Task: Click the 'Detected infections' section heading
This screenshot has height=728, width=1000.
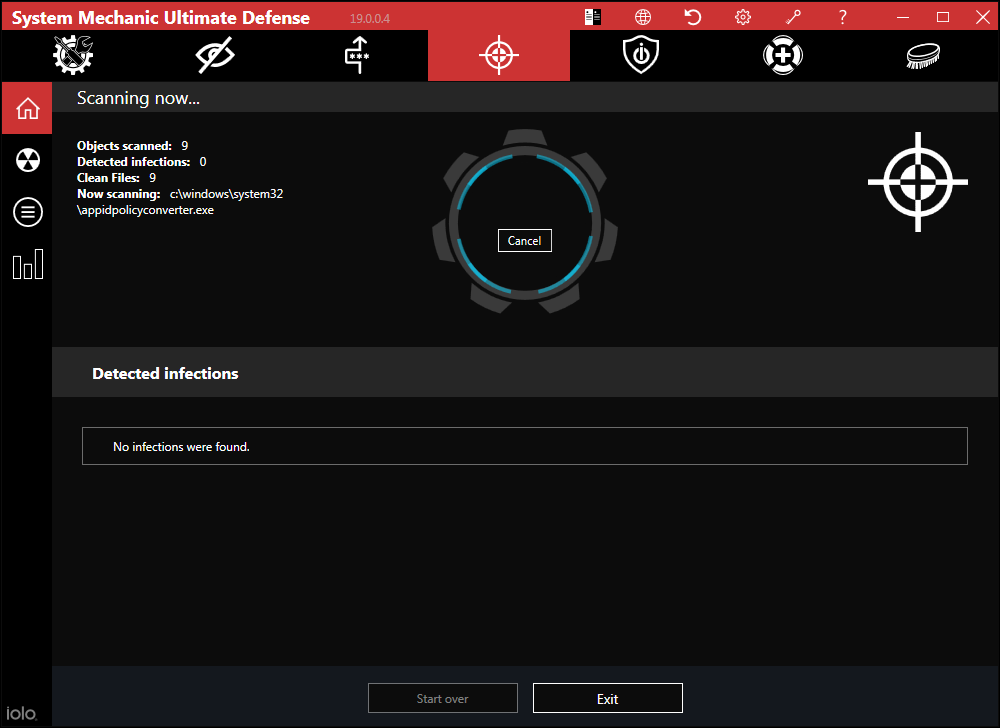Action: point(165,374)
